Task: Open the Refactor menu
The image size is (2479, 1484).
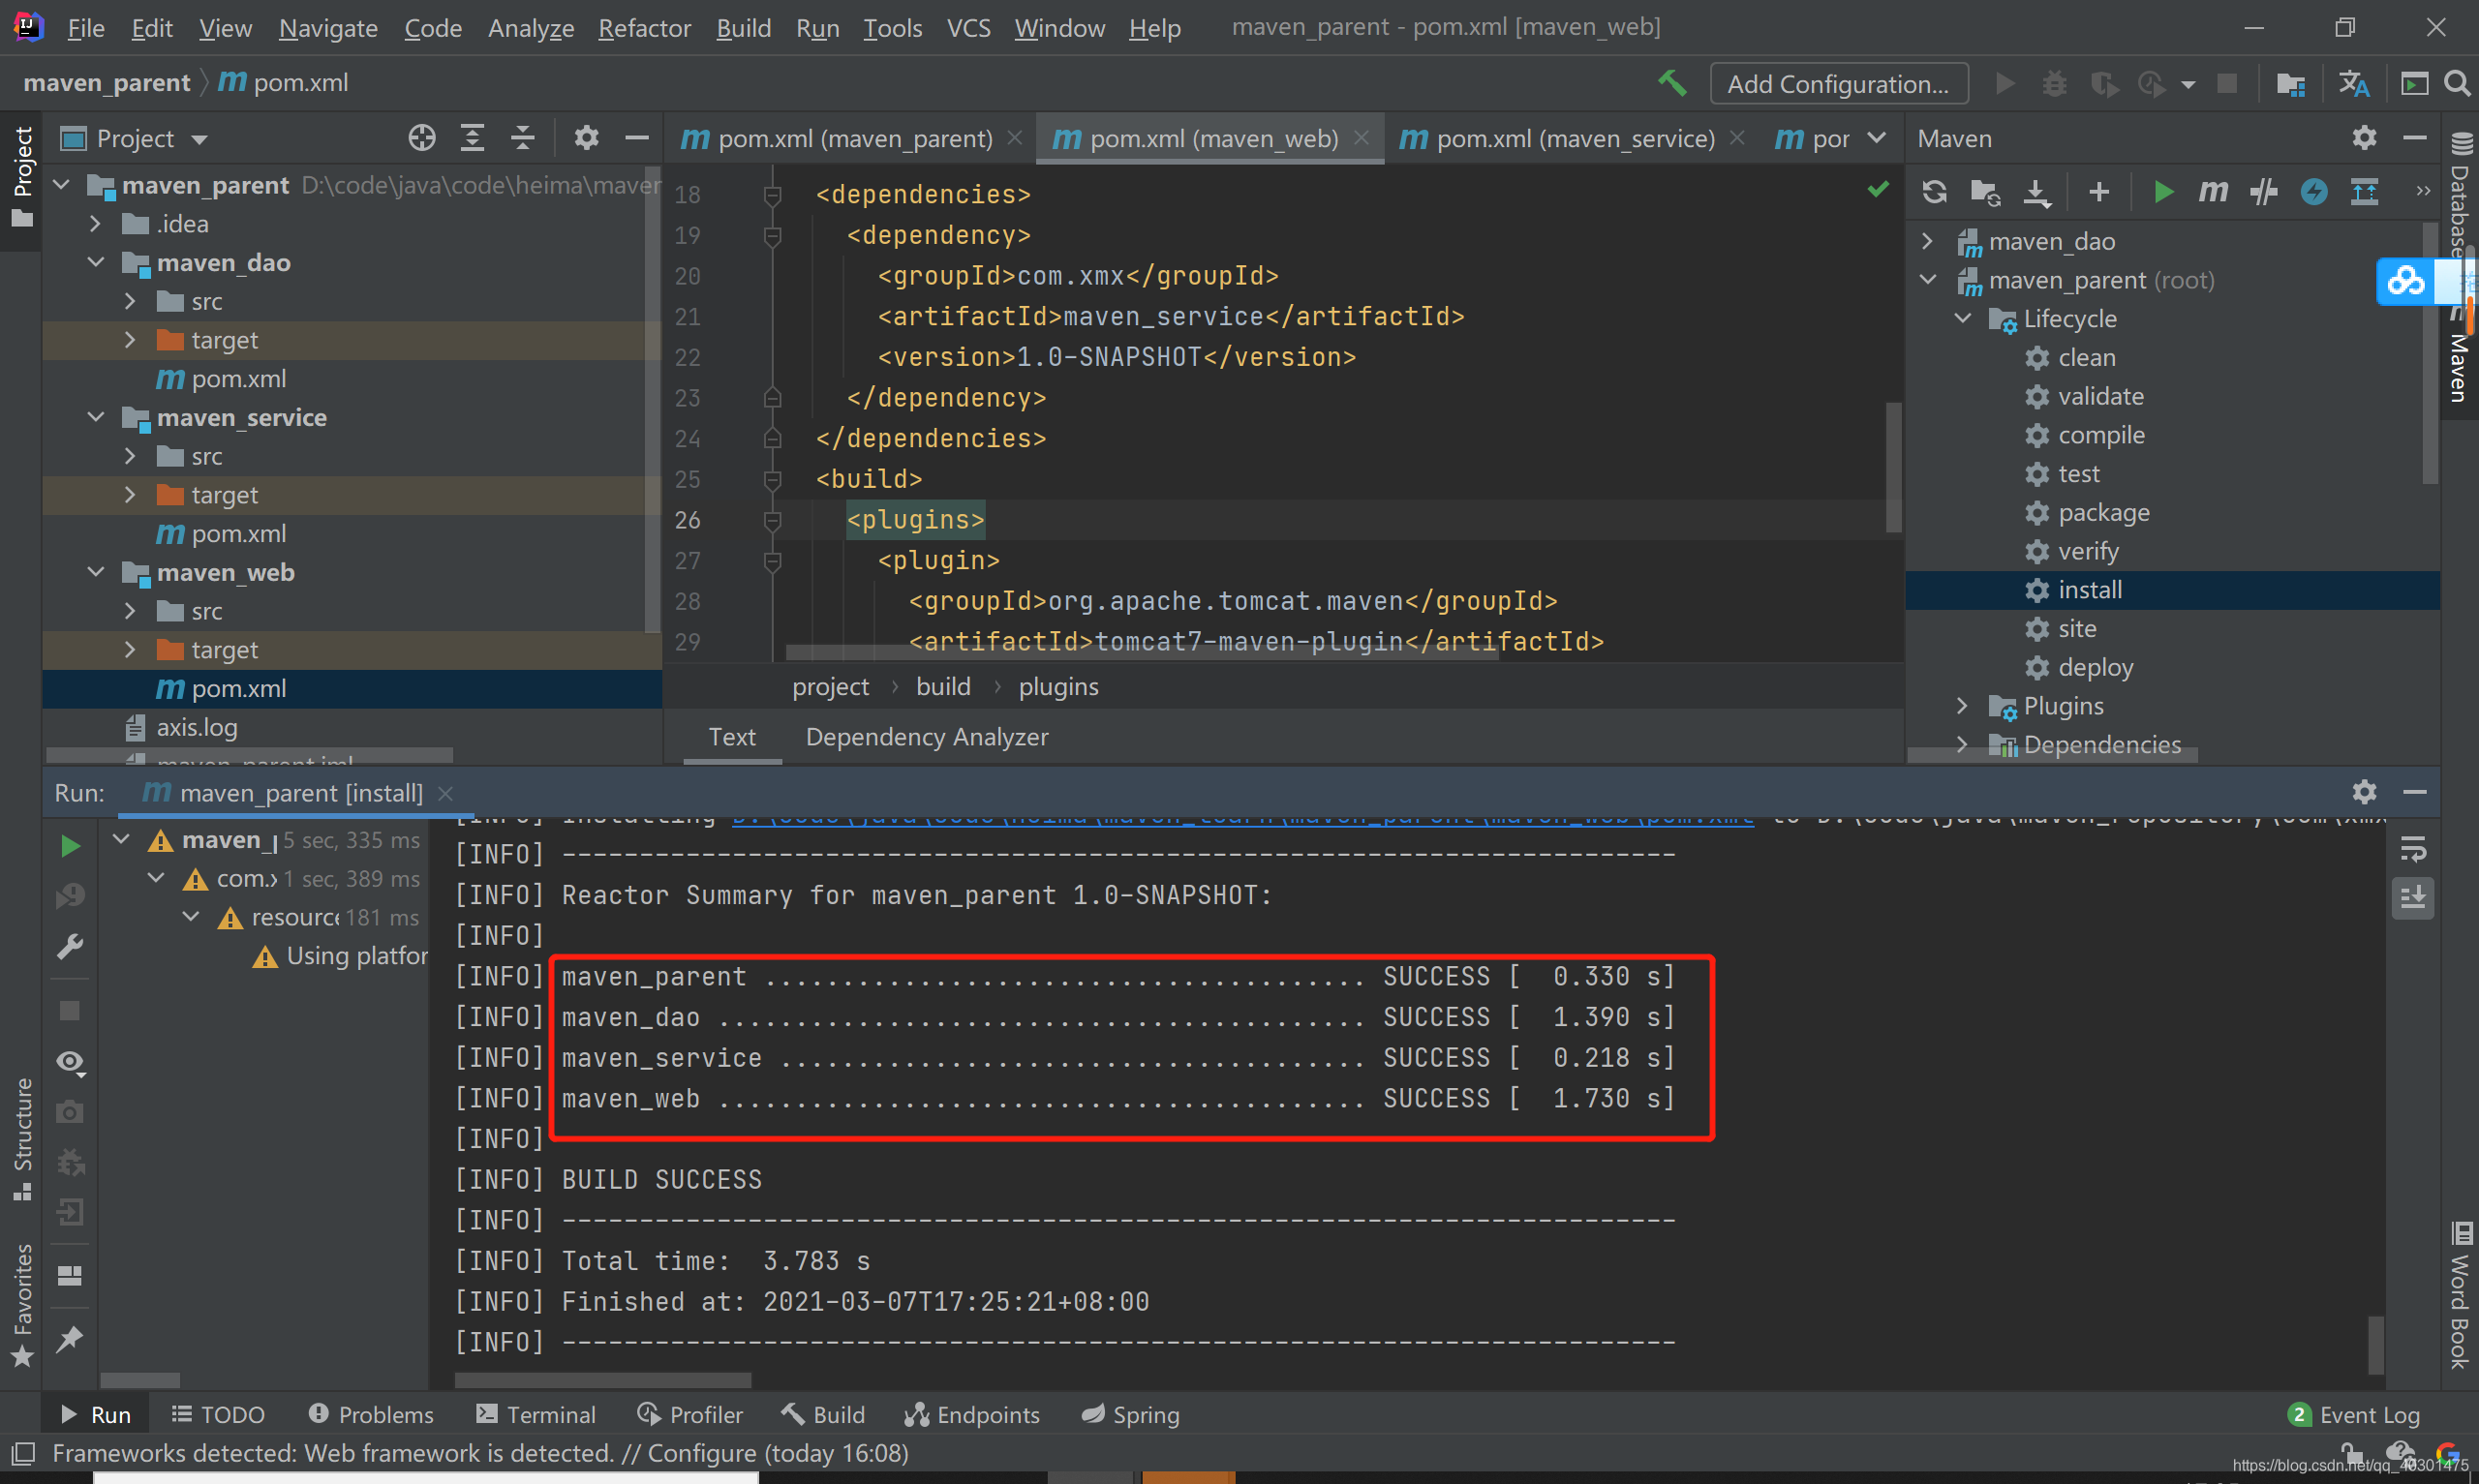Action: (644, 28)
